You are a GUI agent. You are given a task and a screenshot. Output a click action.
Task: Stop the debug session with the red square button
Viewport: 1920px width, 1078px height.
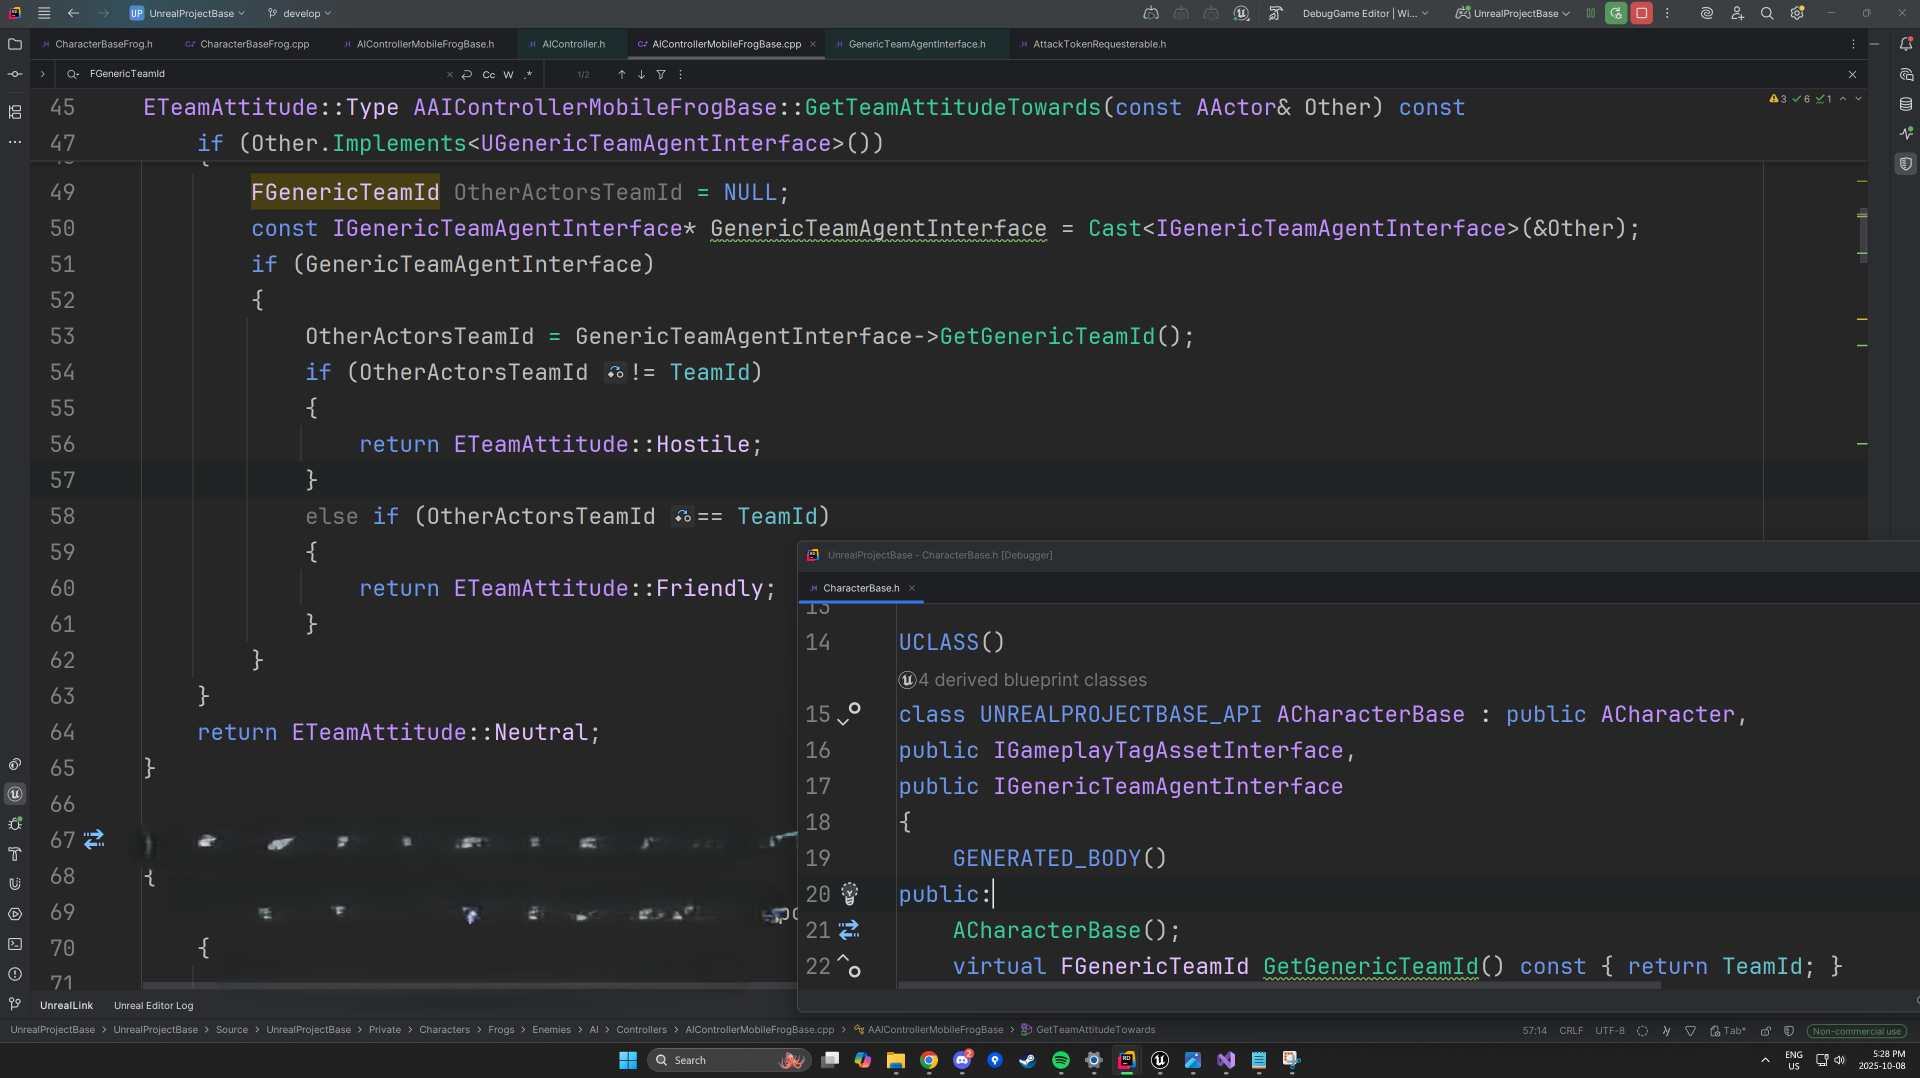point(1641,13)
